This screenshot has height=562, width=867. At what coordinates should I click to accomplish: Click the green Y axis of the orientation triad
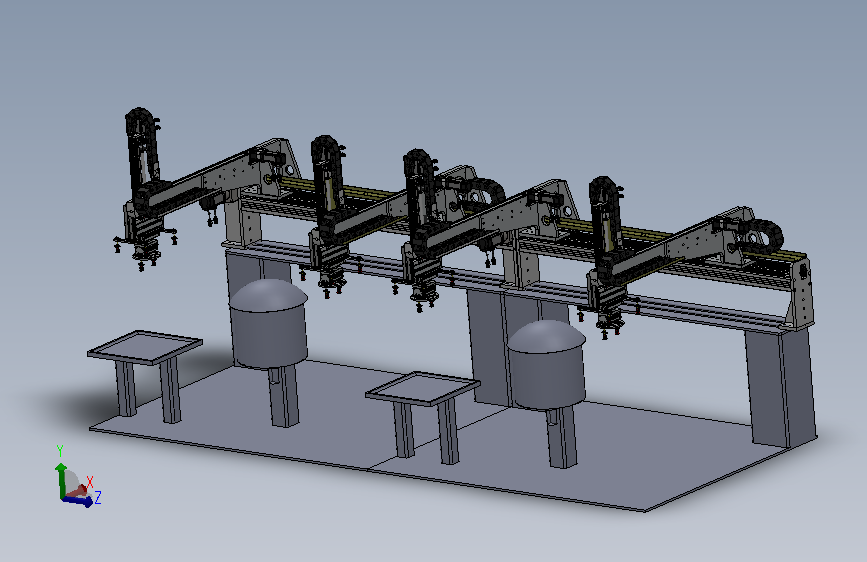point(60,479)
